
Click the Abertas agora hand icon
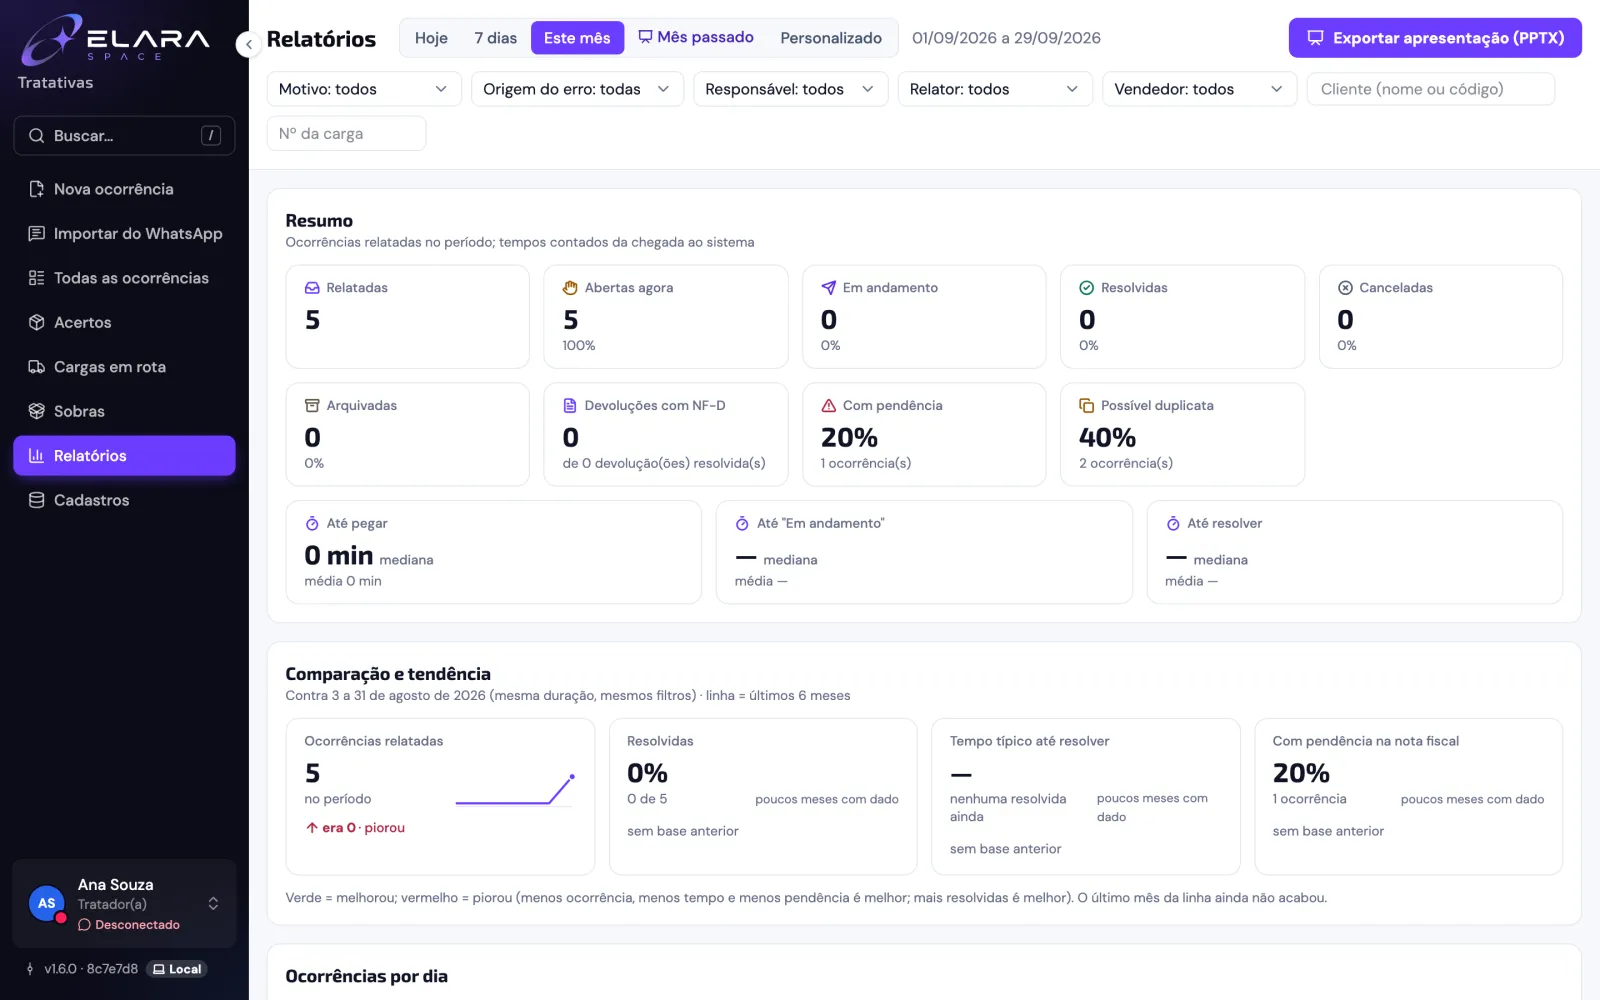tap(570, 288)
